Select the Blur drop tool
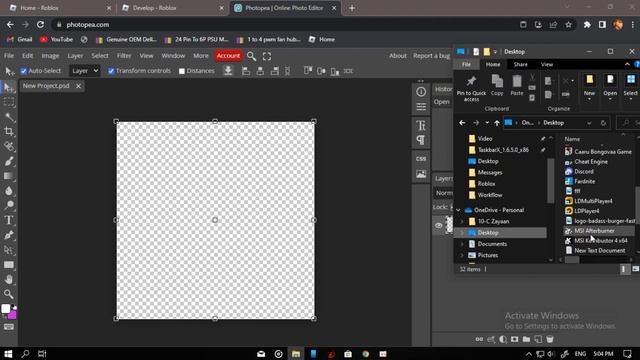The width and height of the screenshot is (640, 360). pyautogui.click(x=9, y=191)
